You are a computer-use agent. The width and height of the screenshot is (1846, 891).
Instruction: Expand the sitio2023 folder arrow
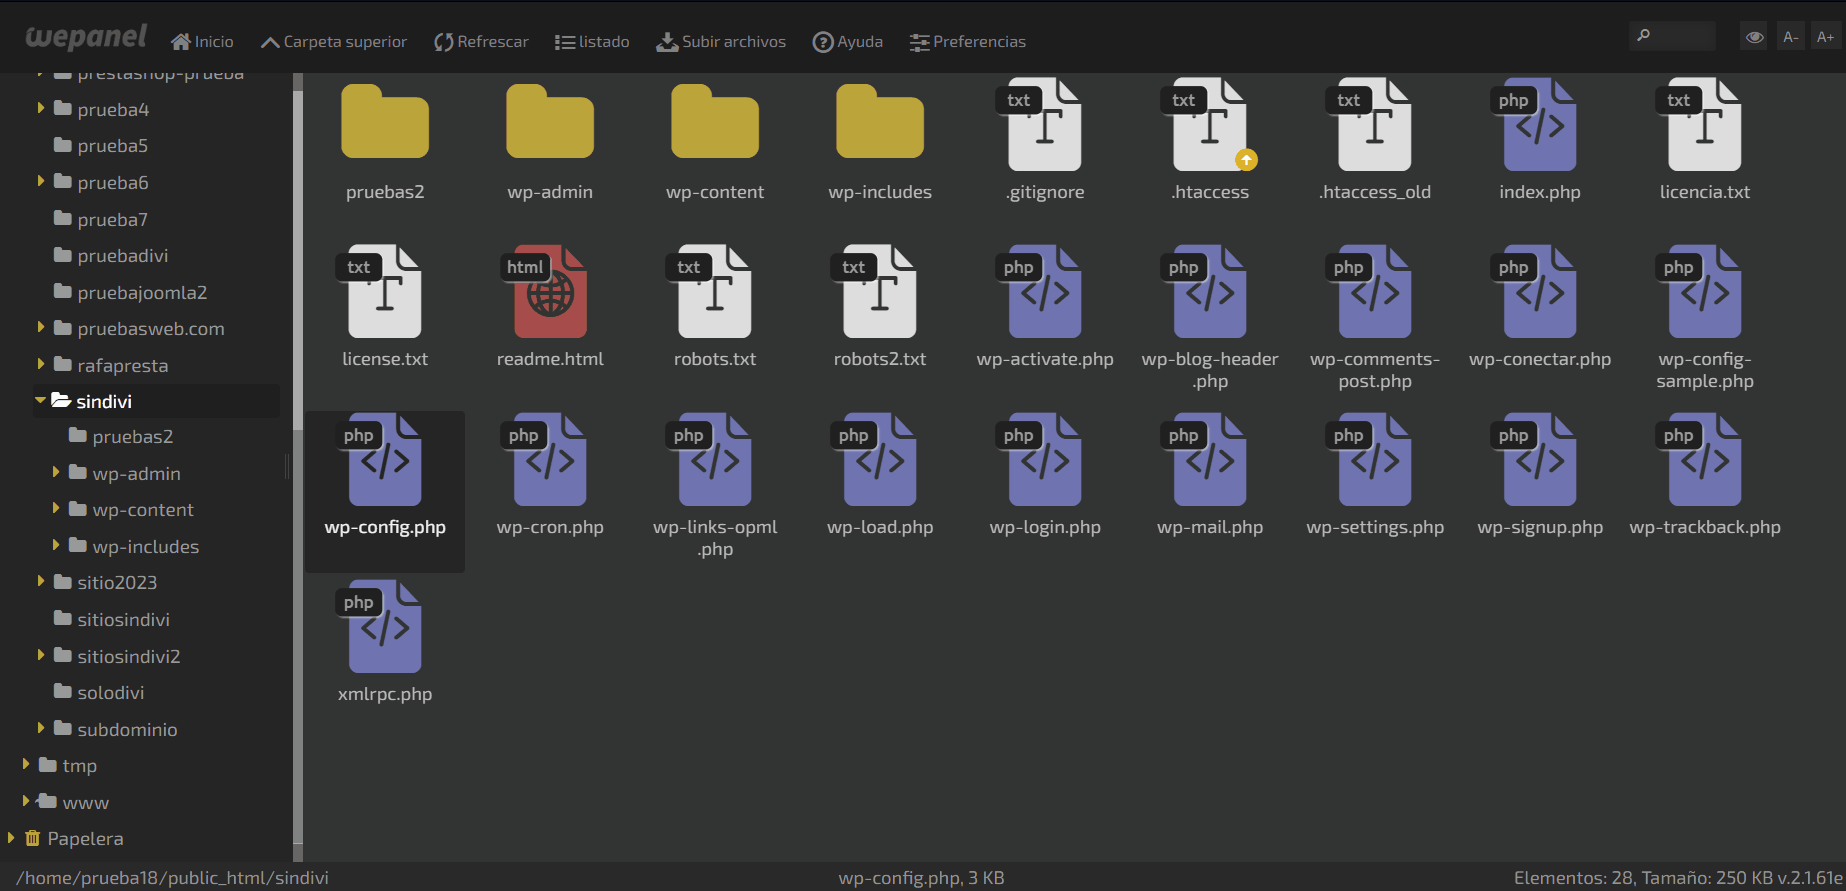coord(41,582)
